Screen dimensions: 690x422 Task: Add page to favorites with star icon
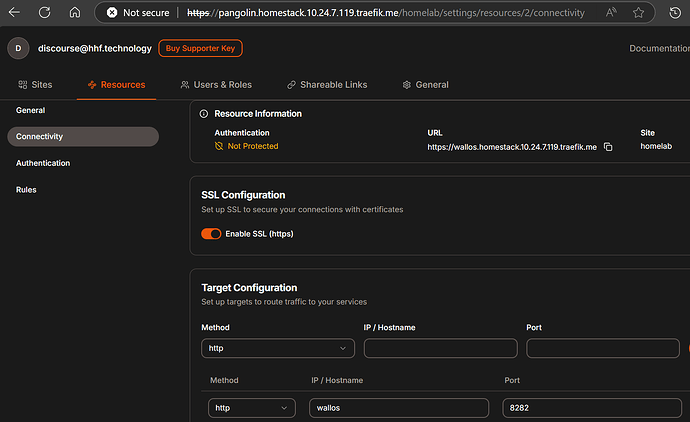(638, 12)
